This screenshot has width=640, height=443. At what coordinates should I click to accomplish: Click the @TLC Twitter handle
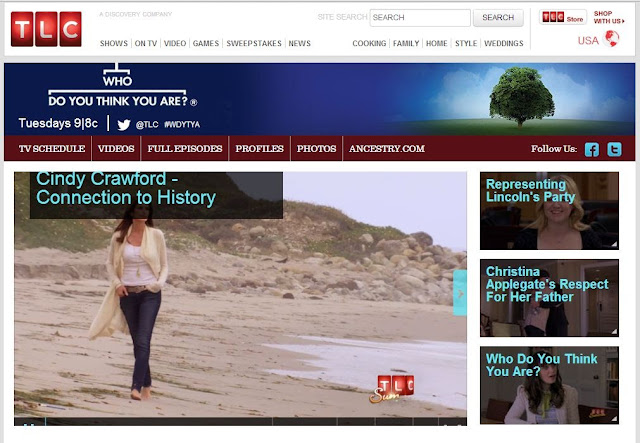(x=147, y=125)
